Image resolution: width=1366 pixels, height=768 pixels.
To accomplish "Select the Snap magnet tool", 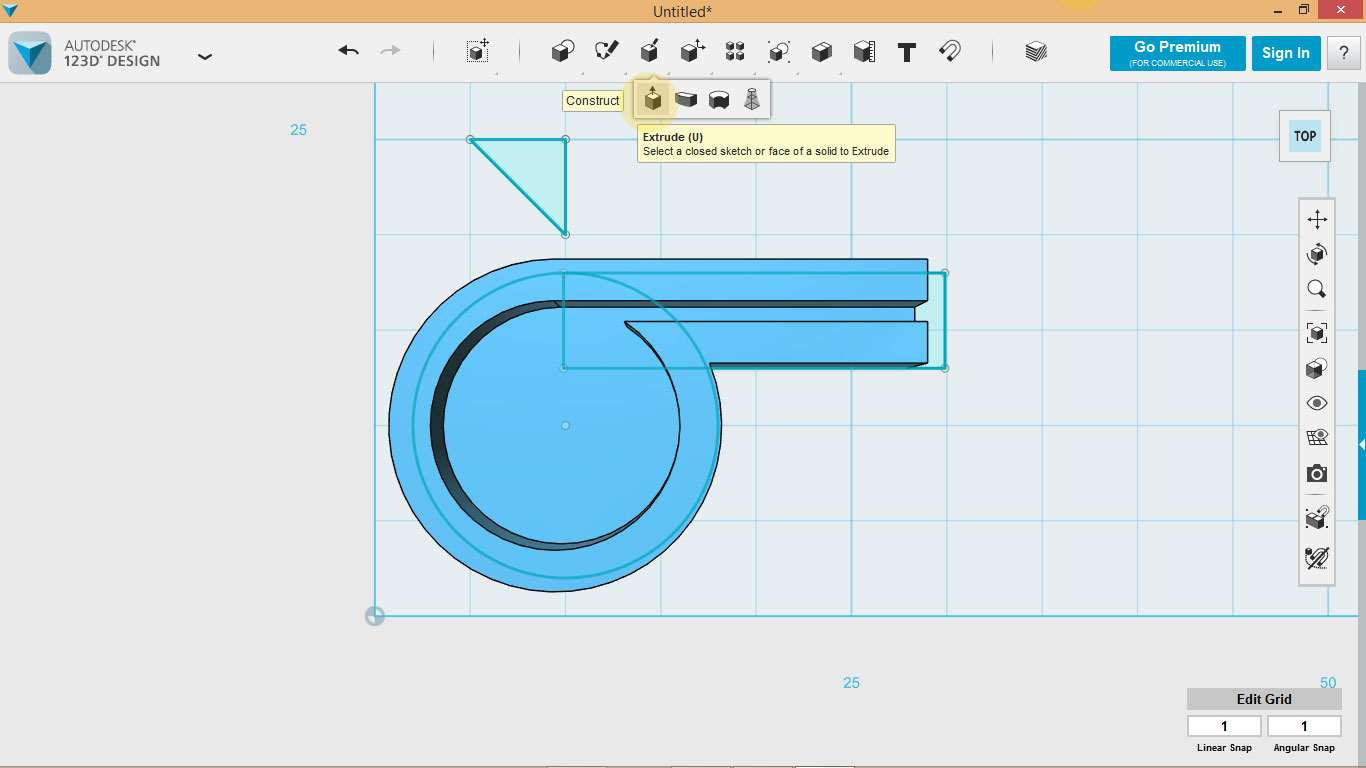I will point(950,52).
